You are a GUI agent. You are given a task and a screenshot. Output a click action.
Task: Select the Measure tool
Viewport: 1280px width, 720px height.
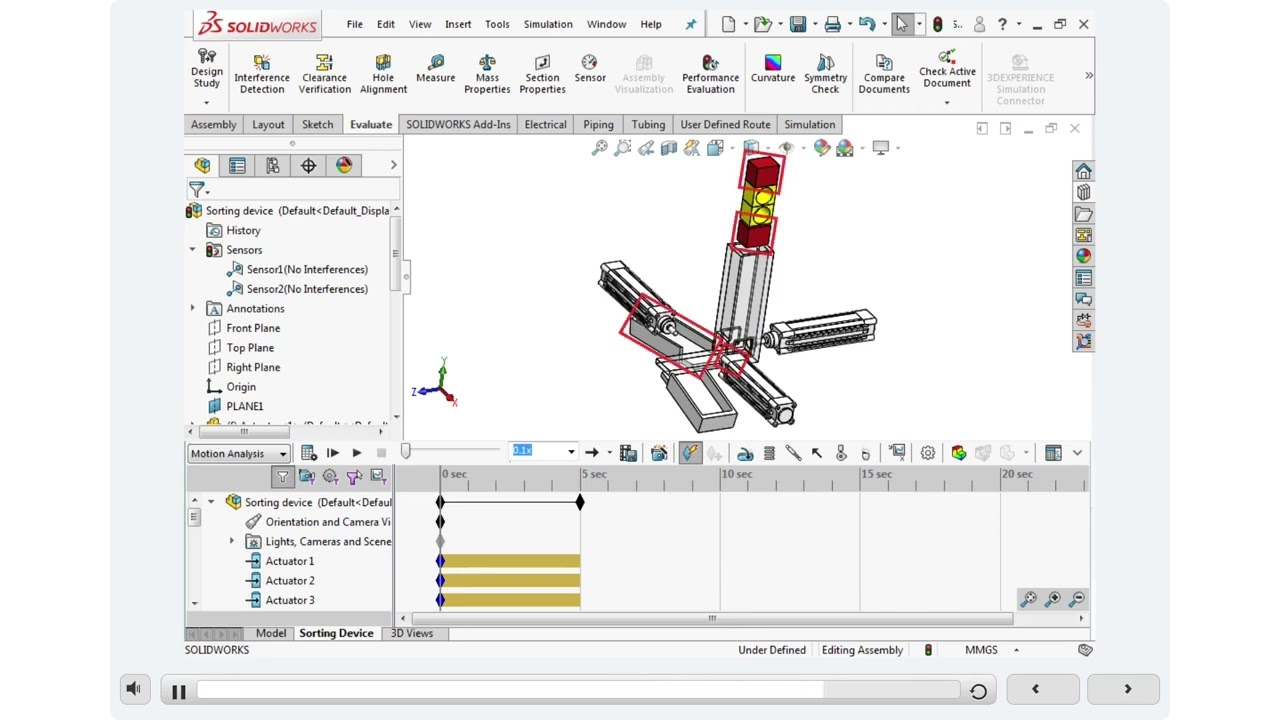(x=435, y=70)
